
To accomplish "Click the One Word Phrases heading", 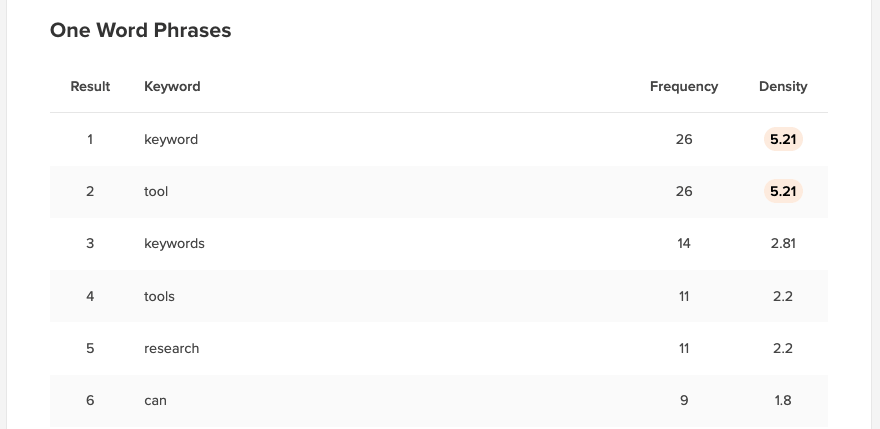I will (x=140, y=30).
